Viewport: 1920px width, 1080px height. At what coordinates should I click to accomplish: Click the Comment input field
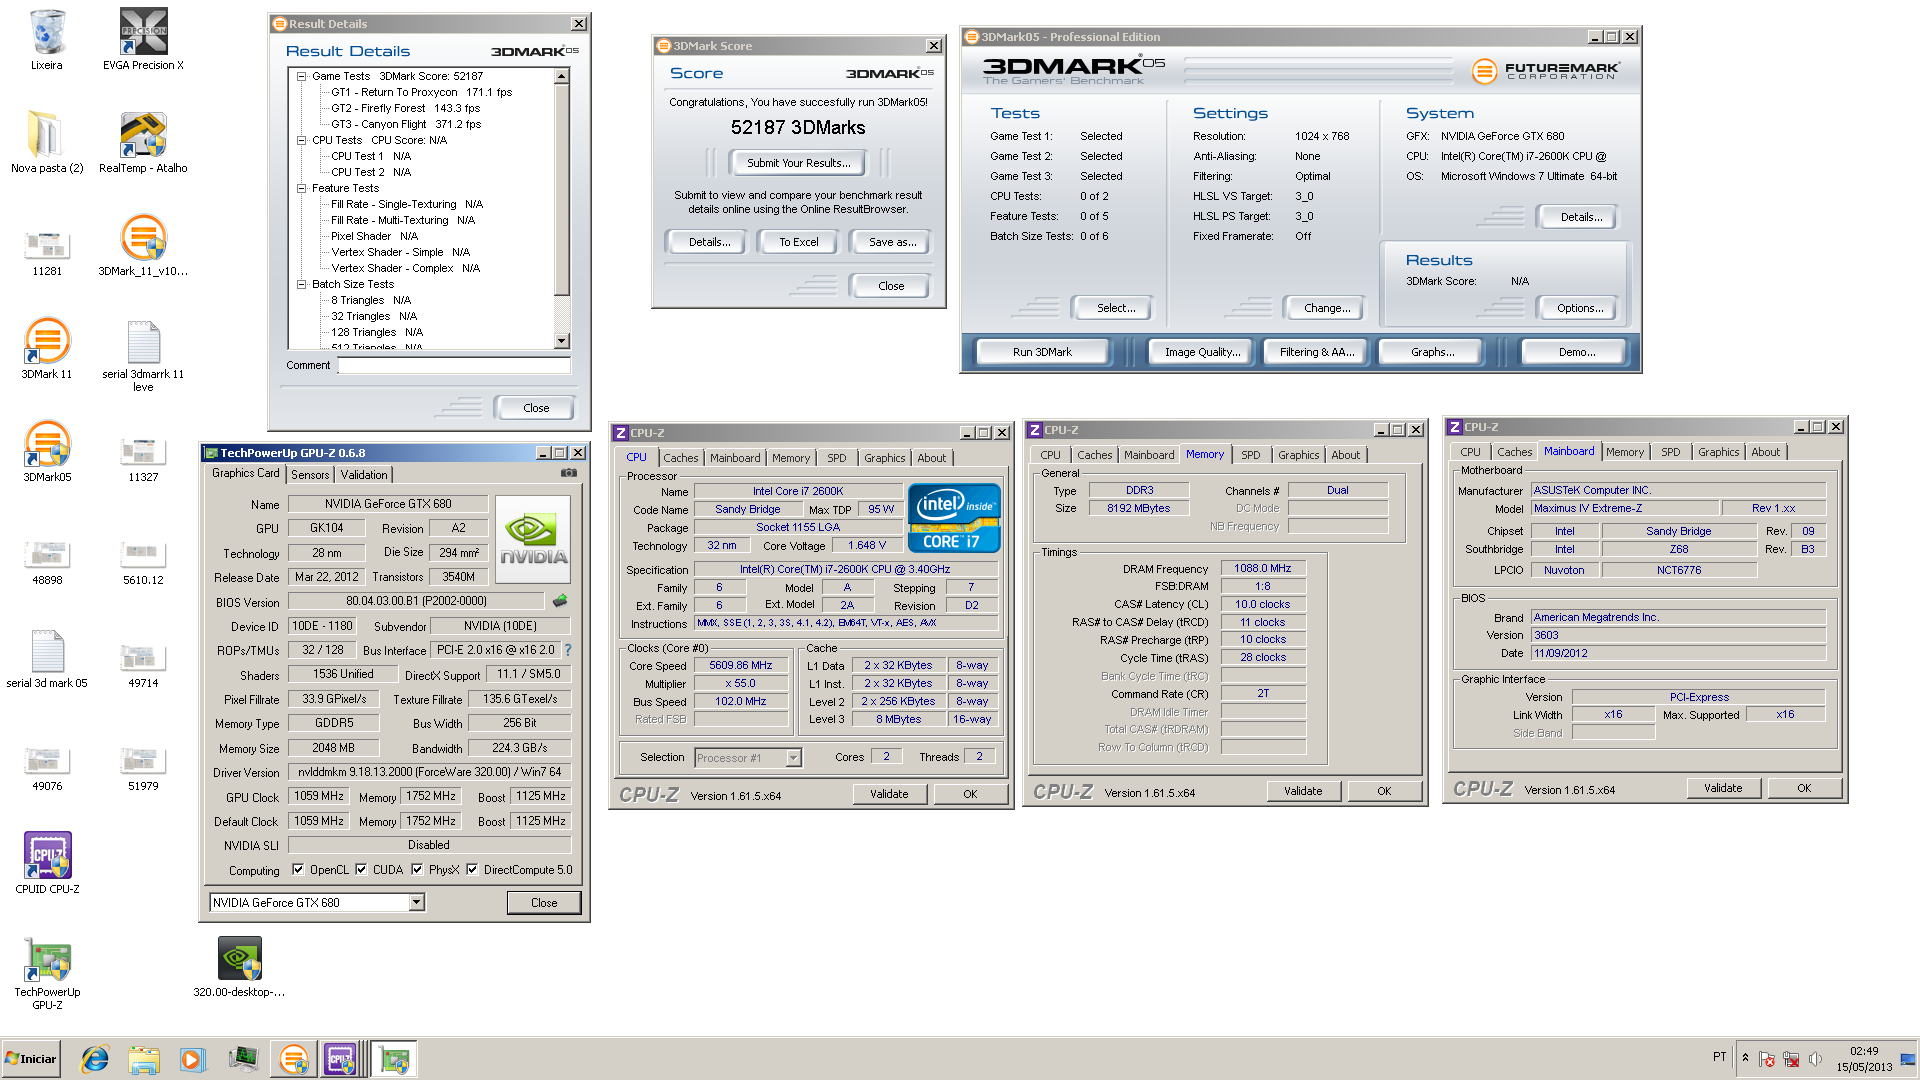click(455, 366)
